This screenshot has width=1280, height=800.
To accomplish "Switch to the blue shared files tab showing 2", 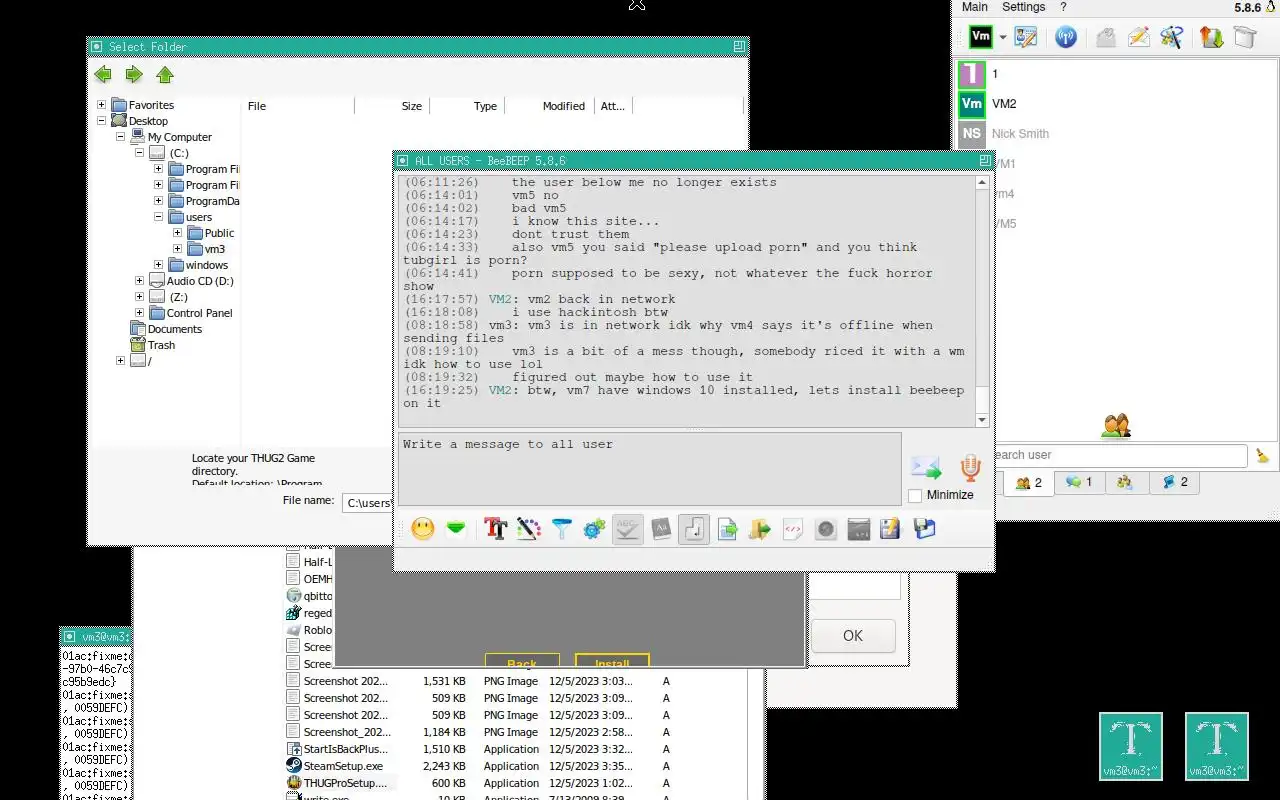I will 1174,482.
